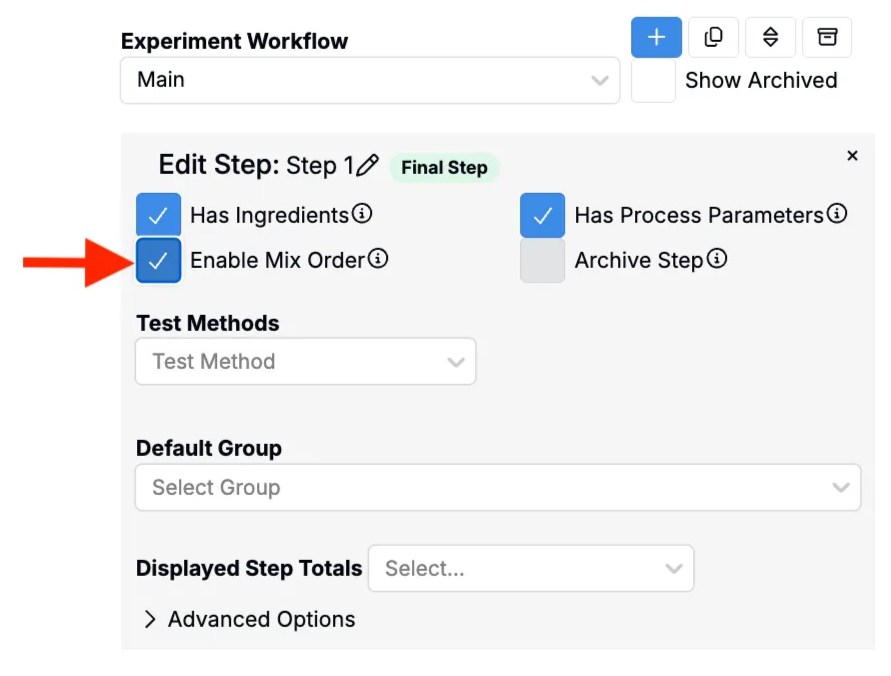This screenshot has width=891, height=676.
Task: Click the archive box icon in toolbar
Action: (827, 37)
